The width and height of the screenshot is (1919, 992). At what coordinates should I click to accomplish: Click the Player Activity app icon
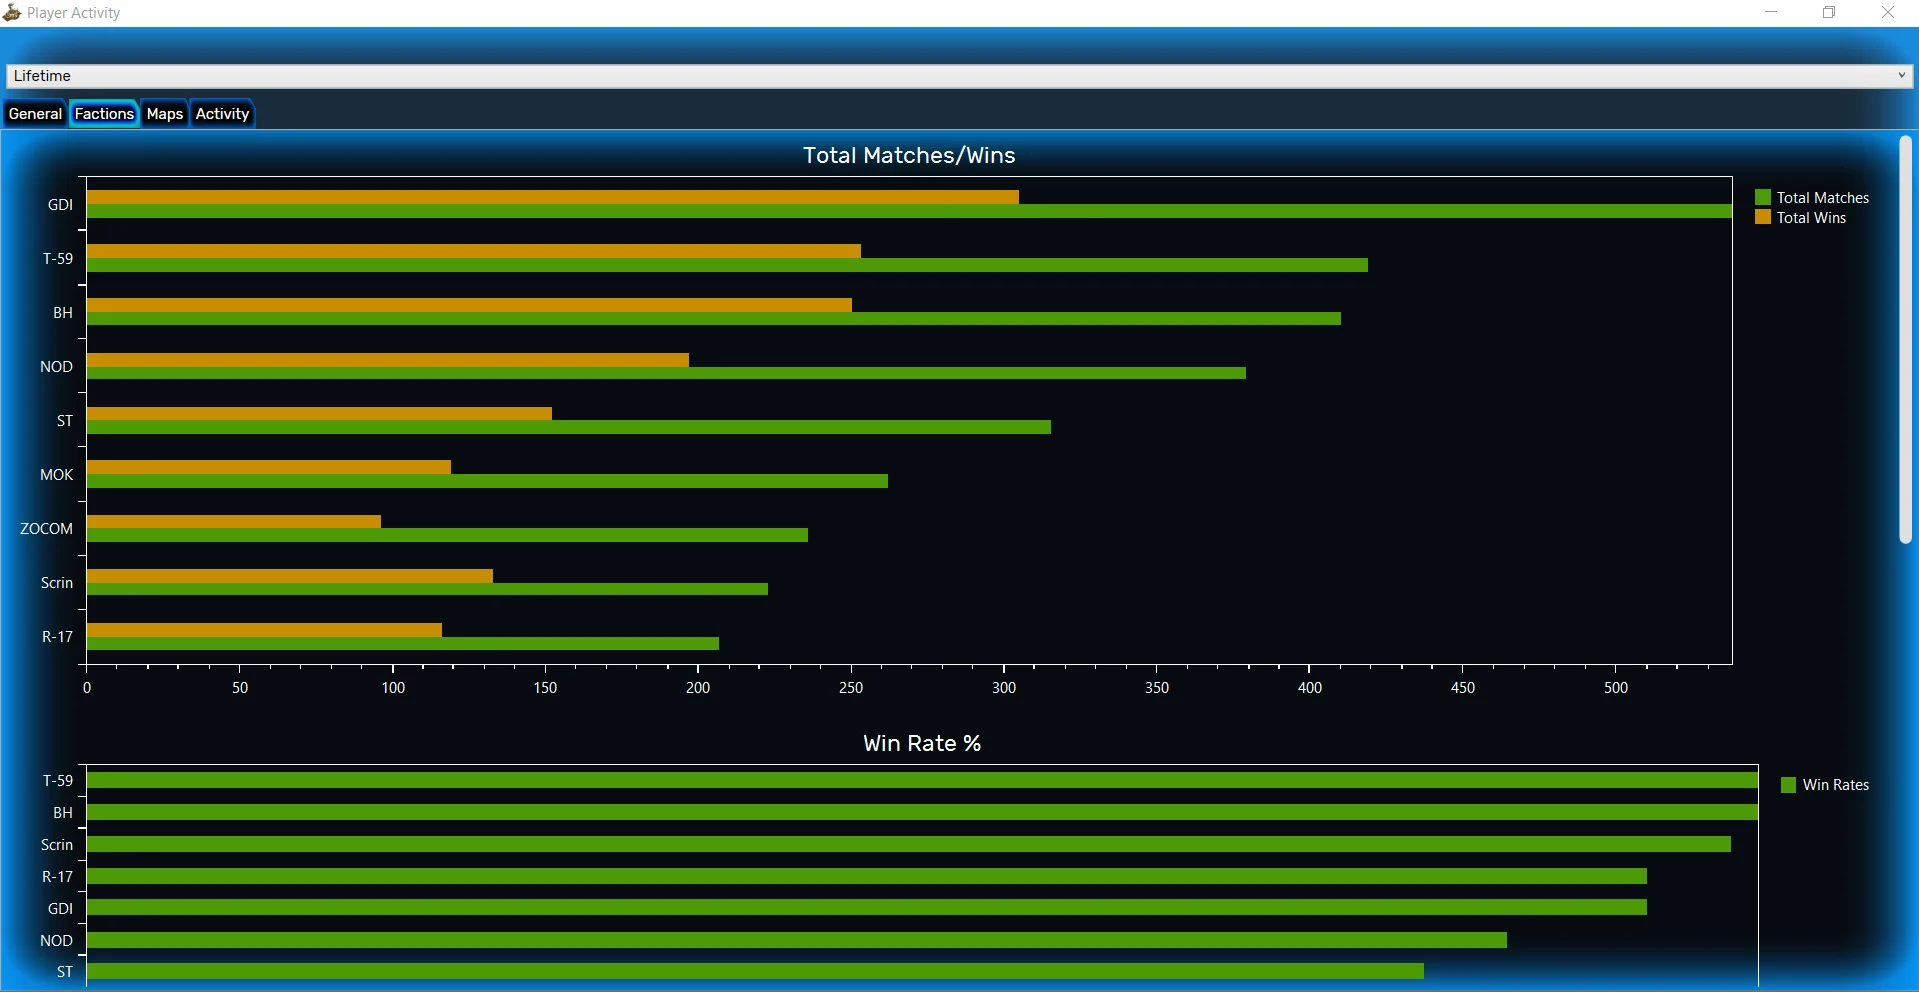pyautogui.click(x=12, y=13)
